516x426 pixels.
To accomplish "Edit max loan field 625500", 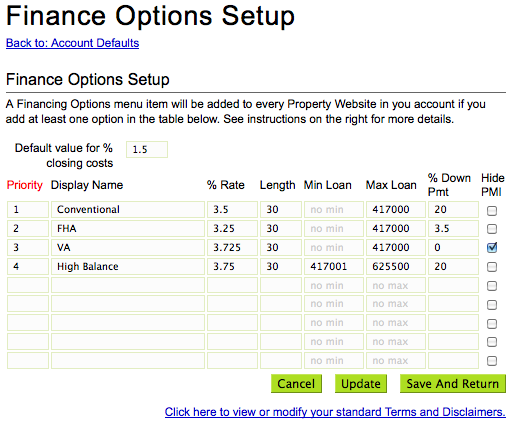I will [396, 267].
